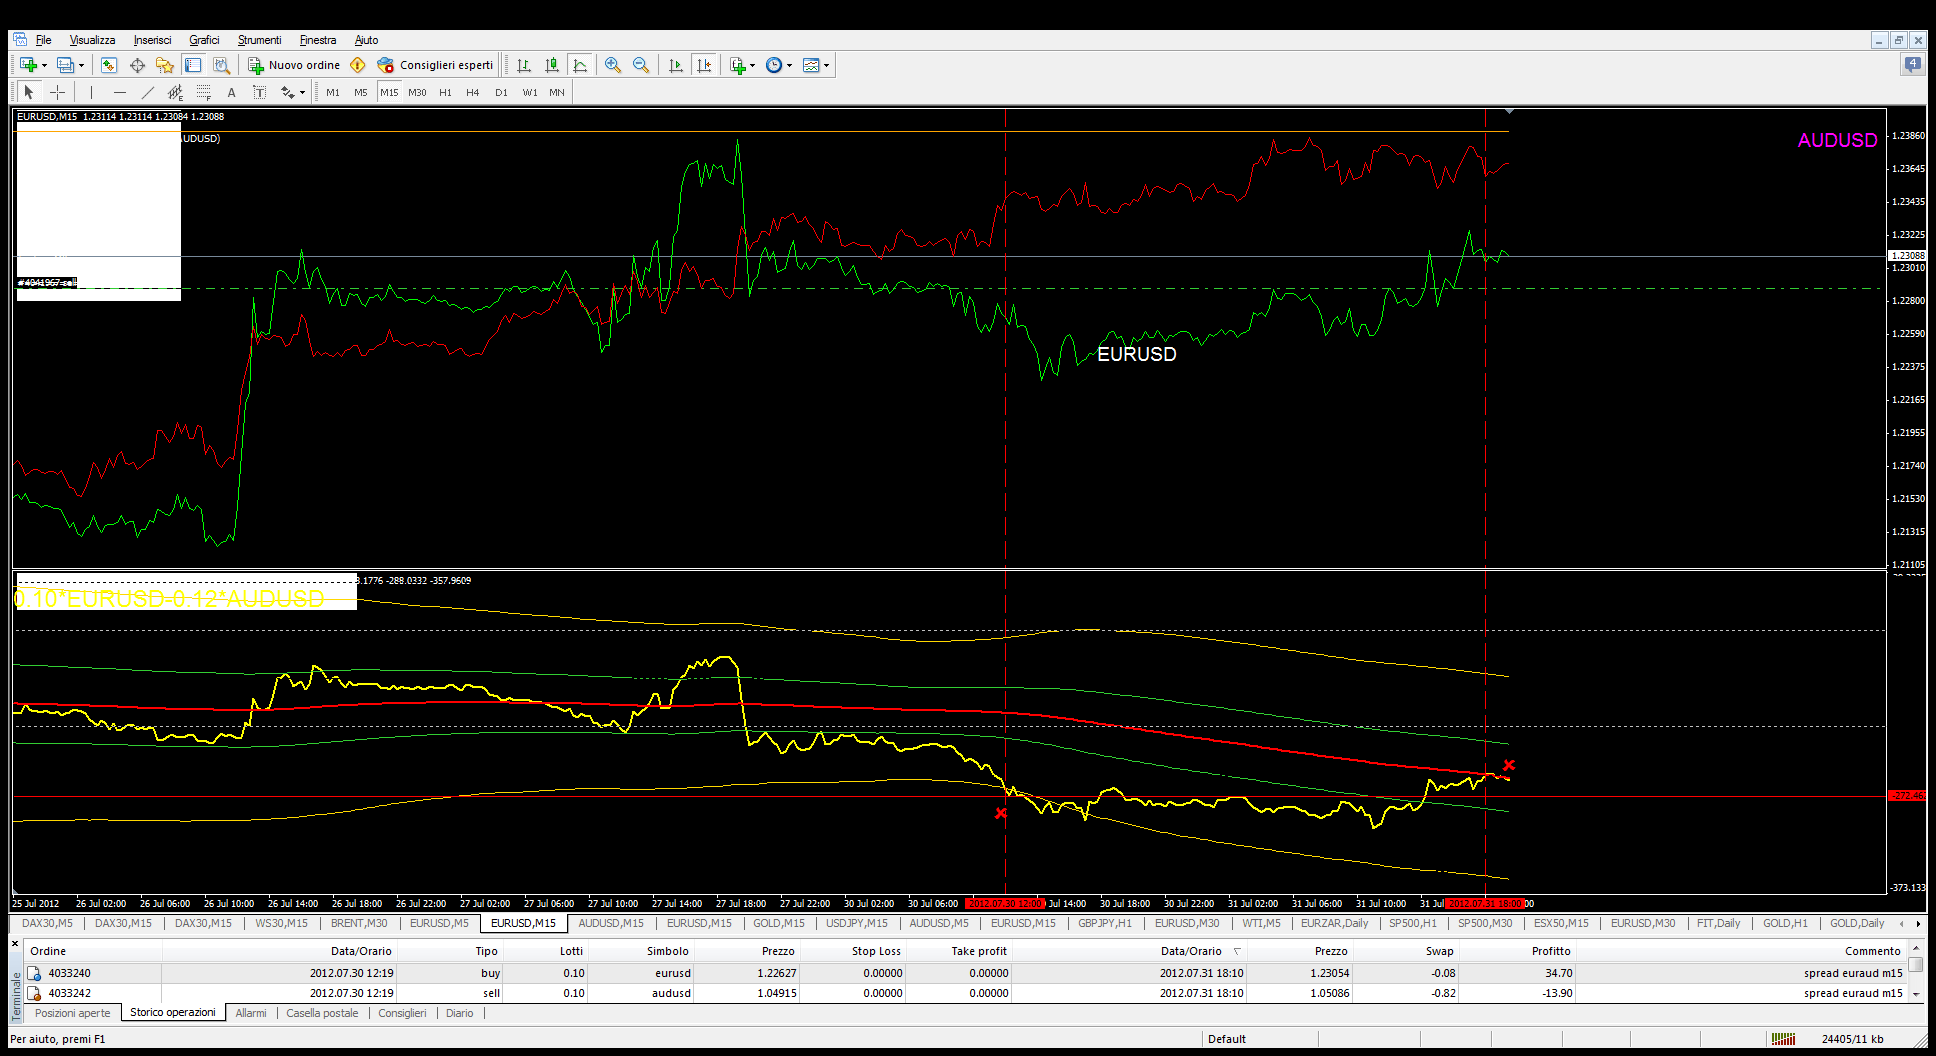This screenshot has height=1056, width=1936.
Task: Toggle chart shift icon
Action: (x=704, y=65)
